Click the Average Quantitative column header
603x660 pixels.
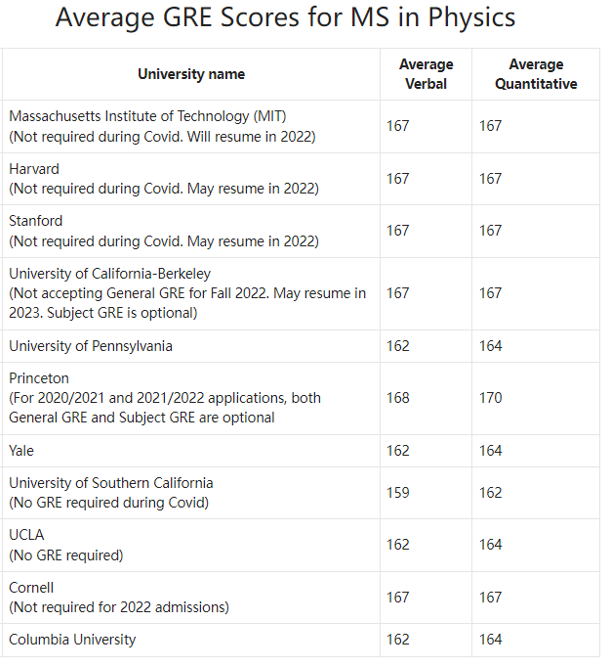(536, 74)
